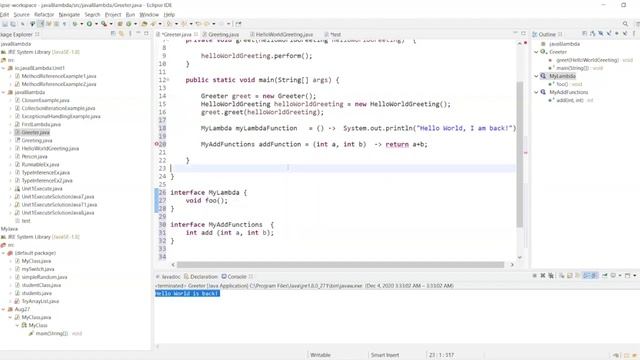This screenshot has width=640, height=360.
Task: Collapse all in the Outline toolbar
Action: 584,33
